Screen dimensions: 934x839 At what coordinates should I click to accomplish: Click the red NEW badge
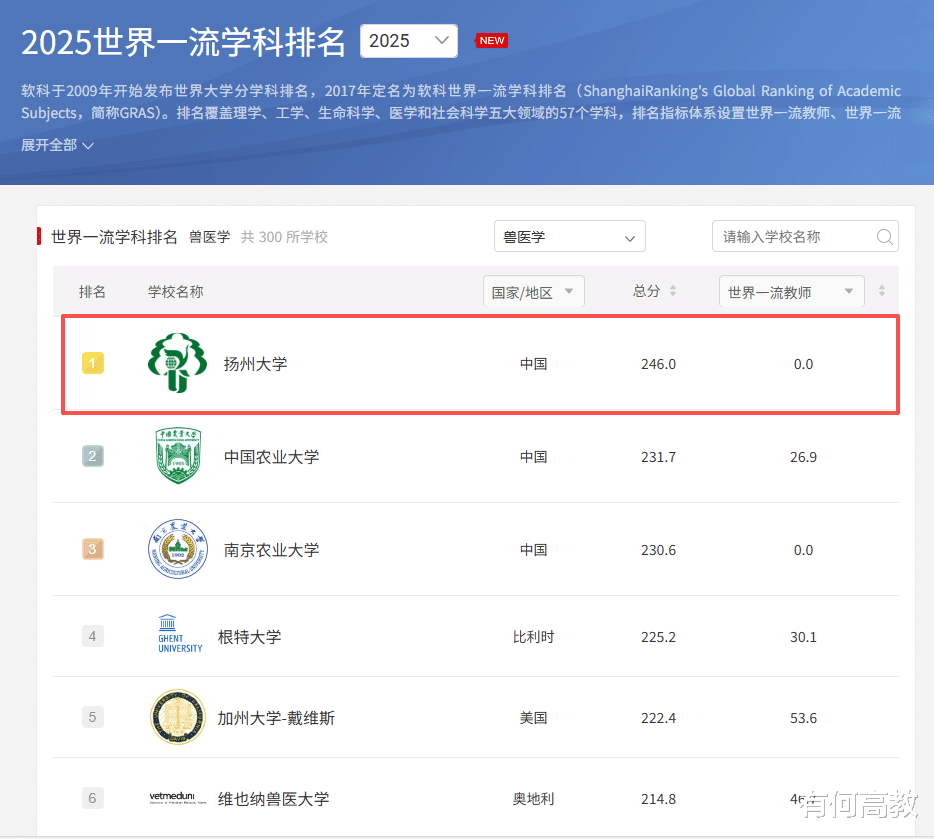(491, 40)
